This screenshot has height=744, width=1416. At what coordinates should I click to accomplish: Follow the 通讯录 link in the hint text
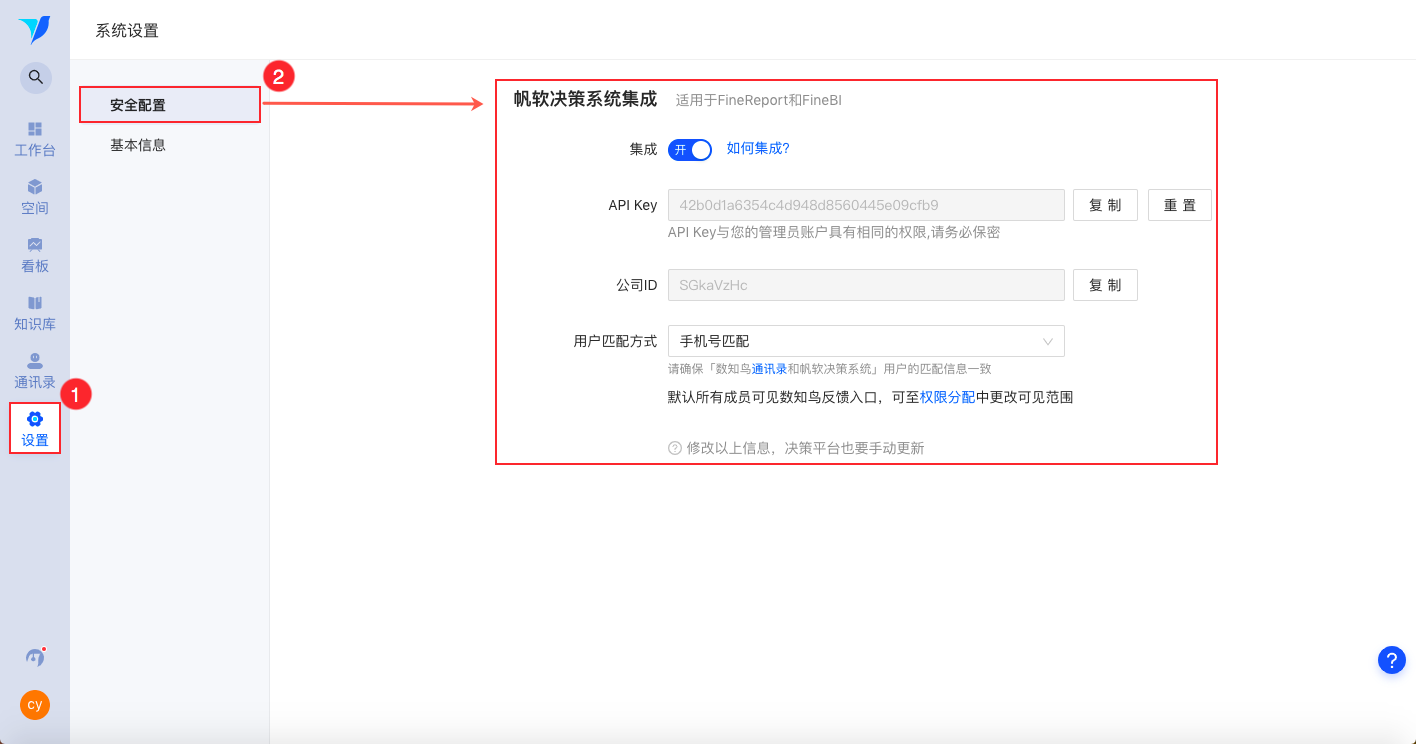pos(770,369)
